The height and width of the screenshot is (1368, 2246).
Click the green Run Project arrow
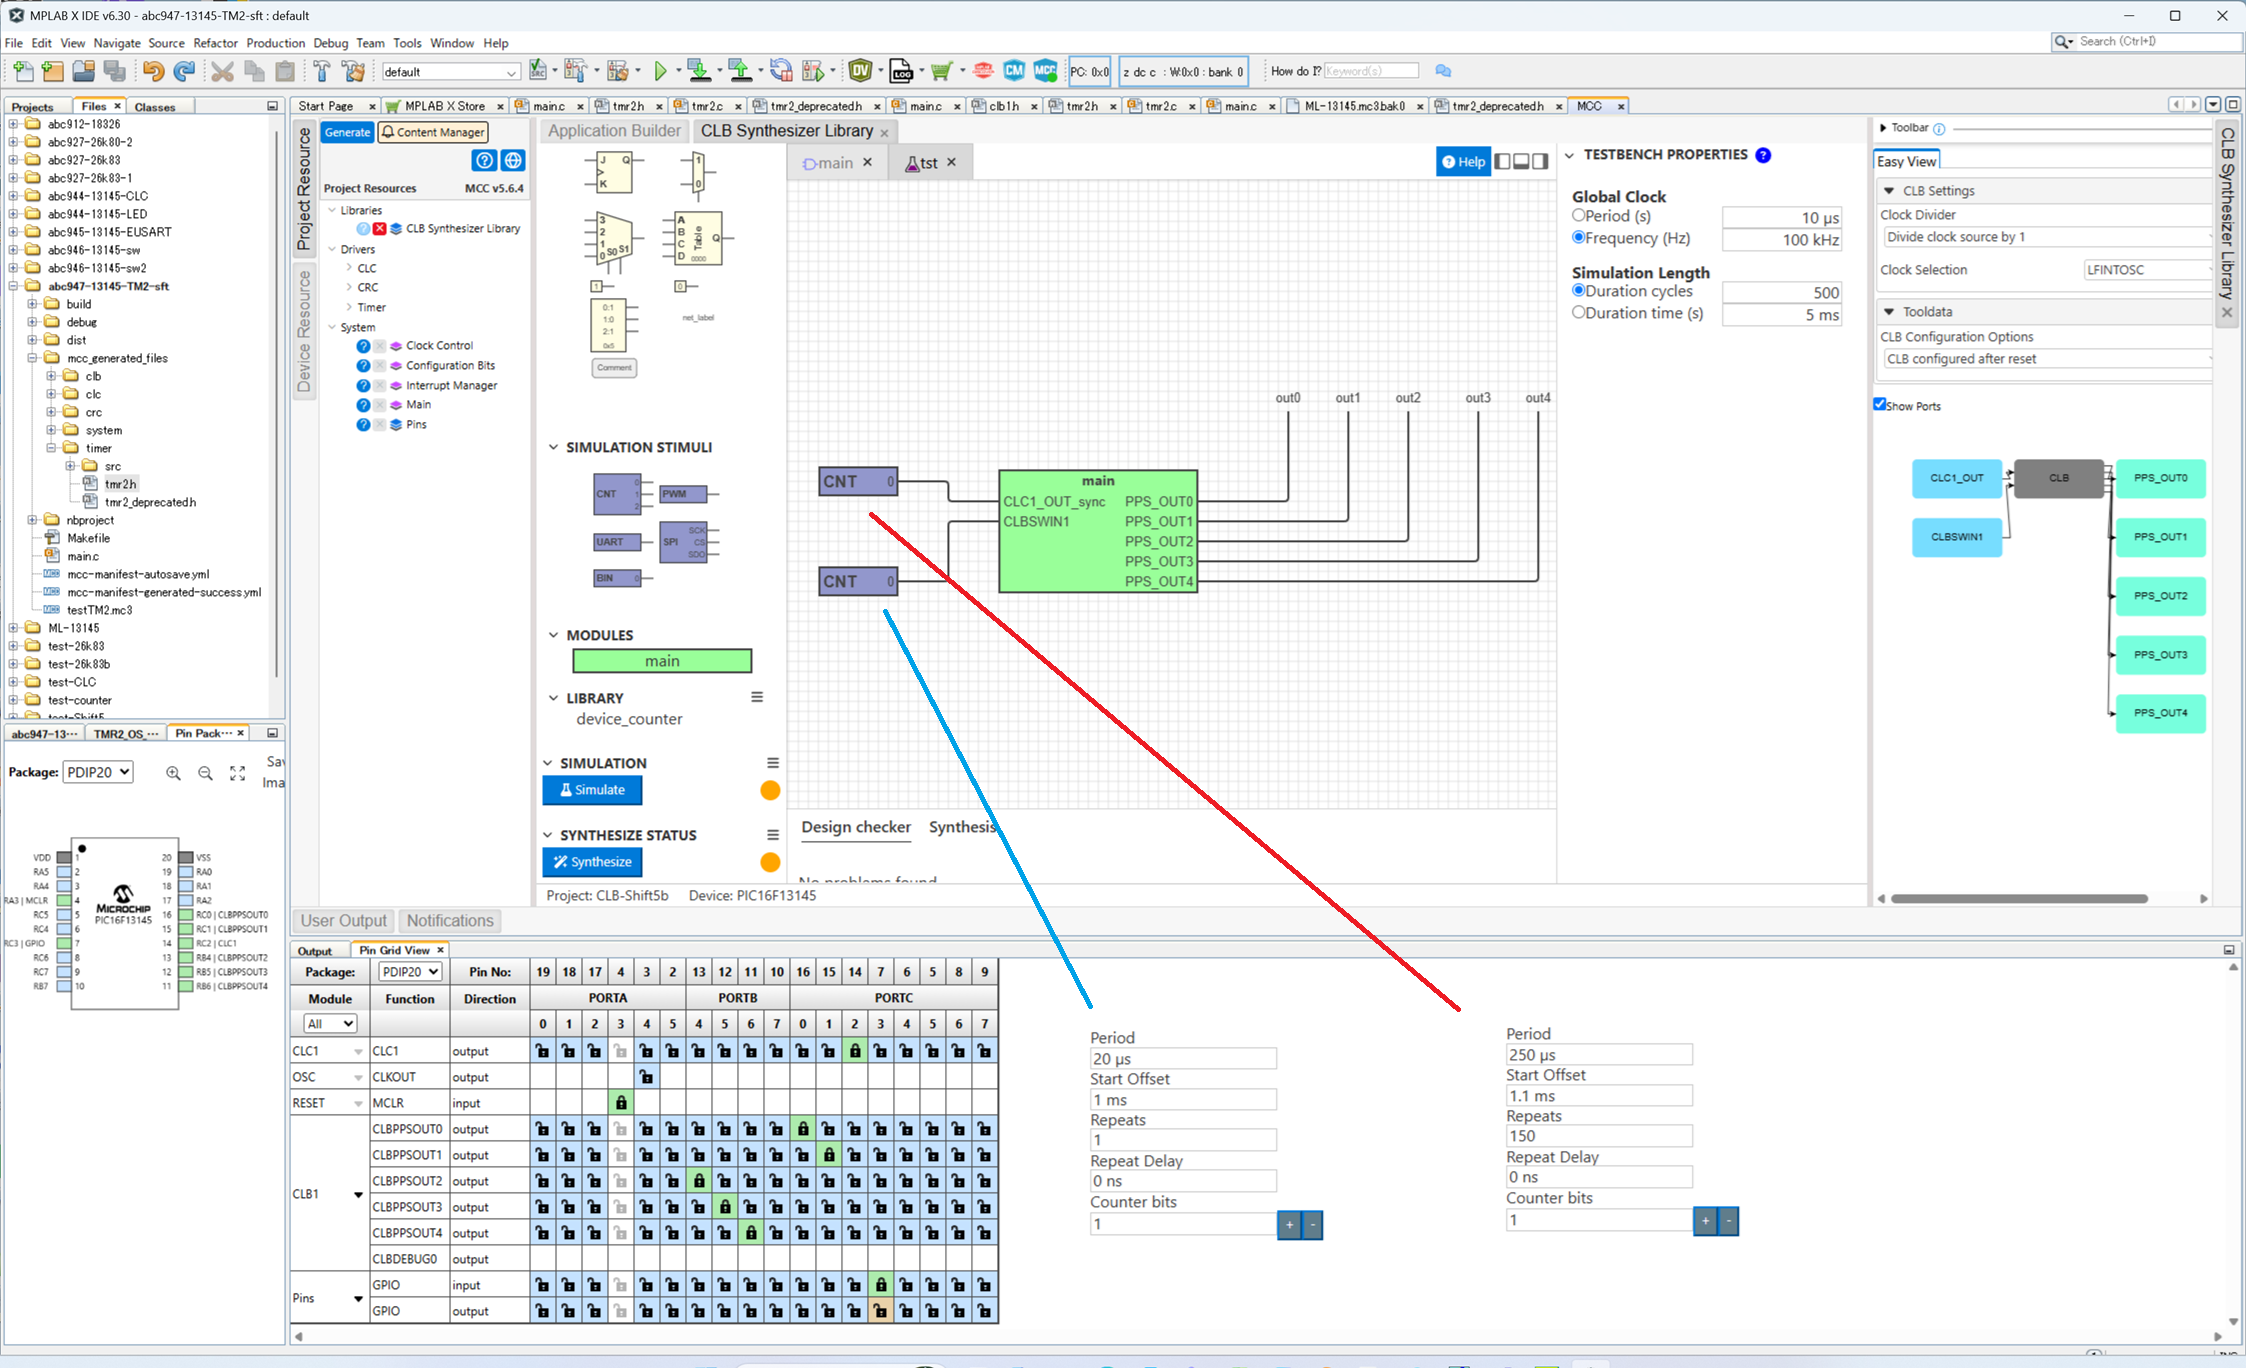click(x=660, y=71)
